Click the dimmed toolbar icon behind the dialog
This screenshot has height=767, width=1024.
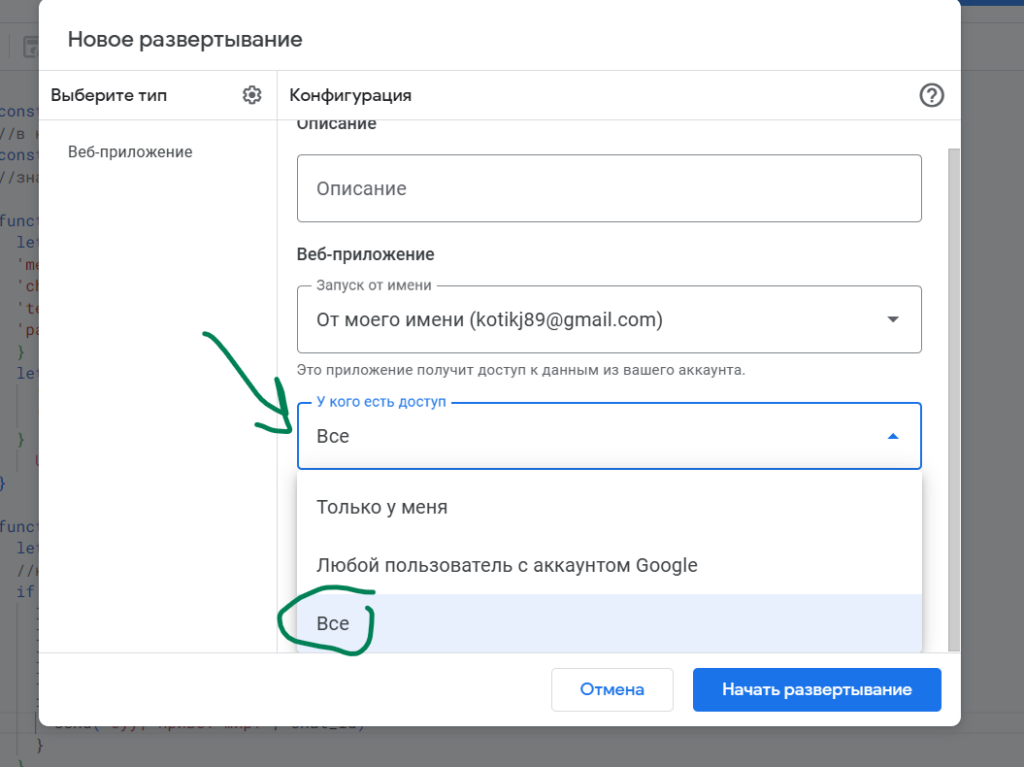click(30, 47)
